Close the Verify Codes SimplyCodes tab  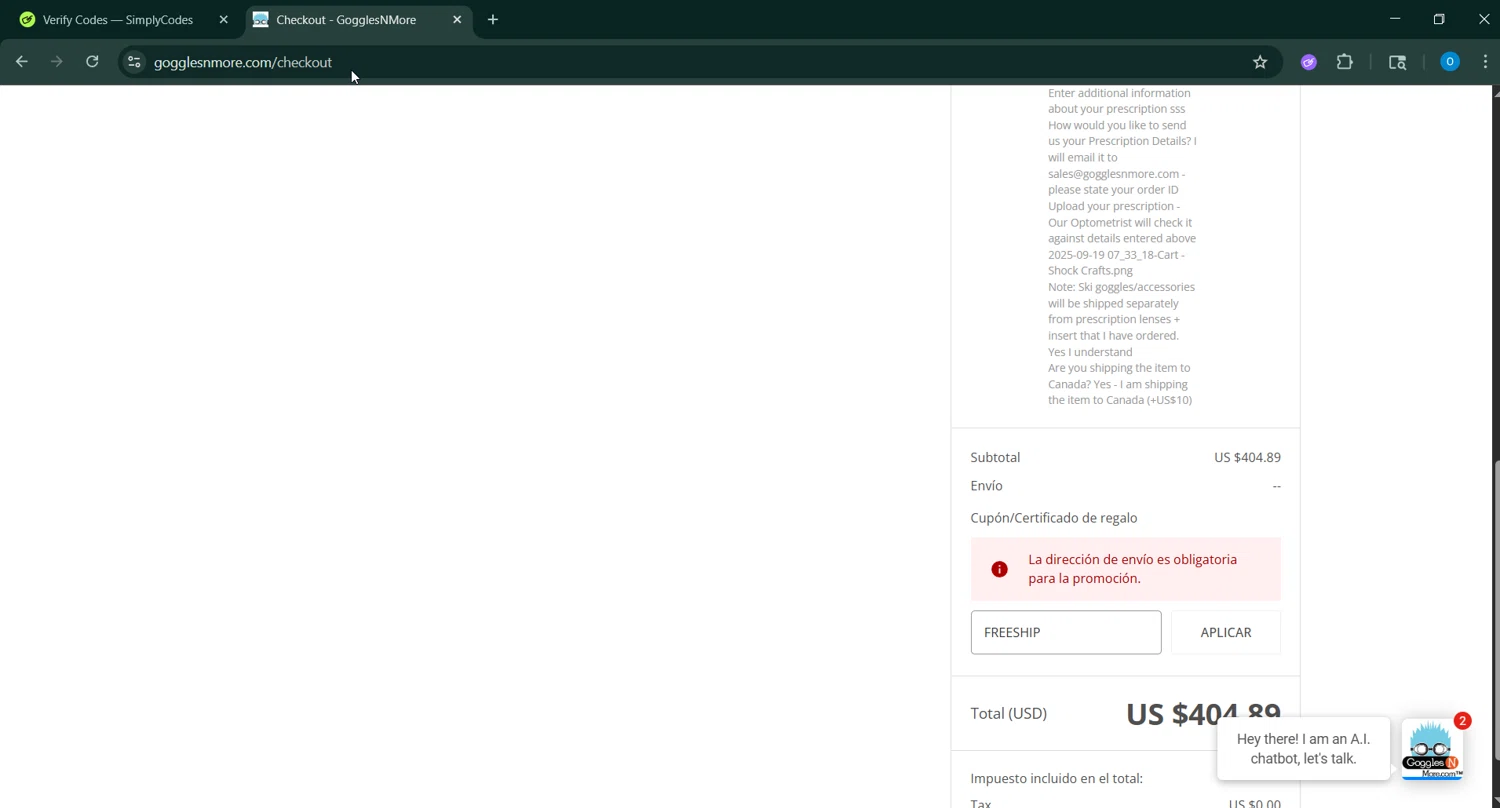point(224,20)
